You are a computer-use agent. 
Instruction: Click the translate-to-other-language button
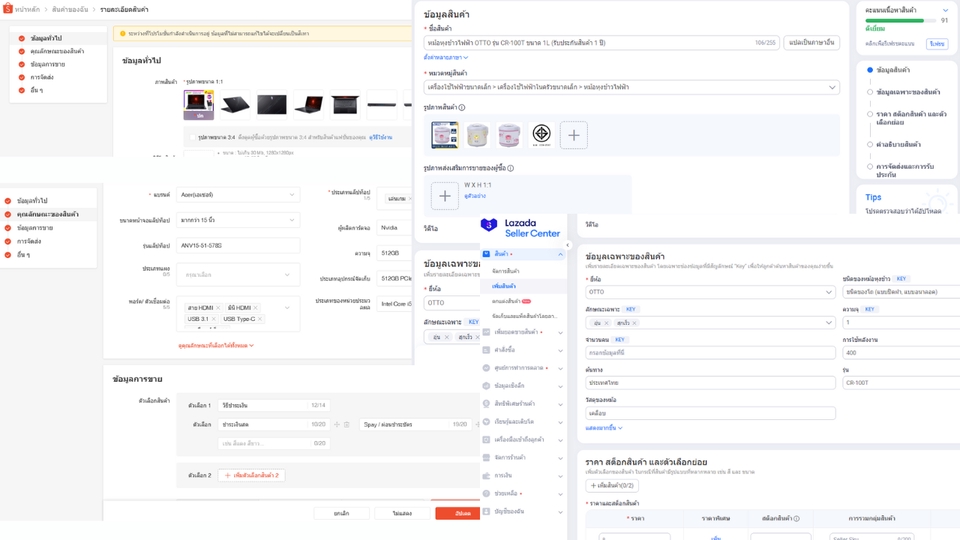[811, 43]
